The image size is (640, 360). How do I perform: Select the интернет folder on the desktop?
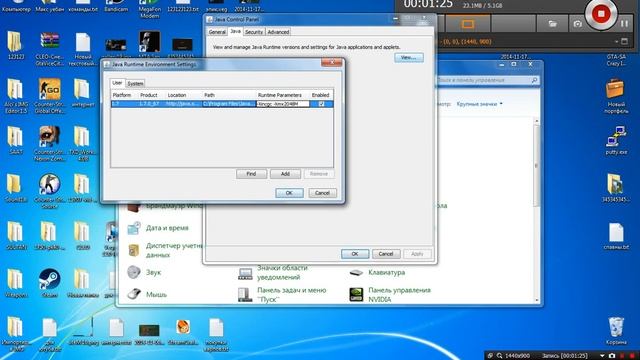coord(83,93)
